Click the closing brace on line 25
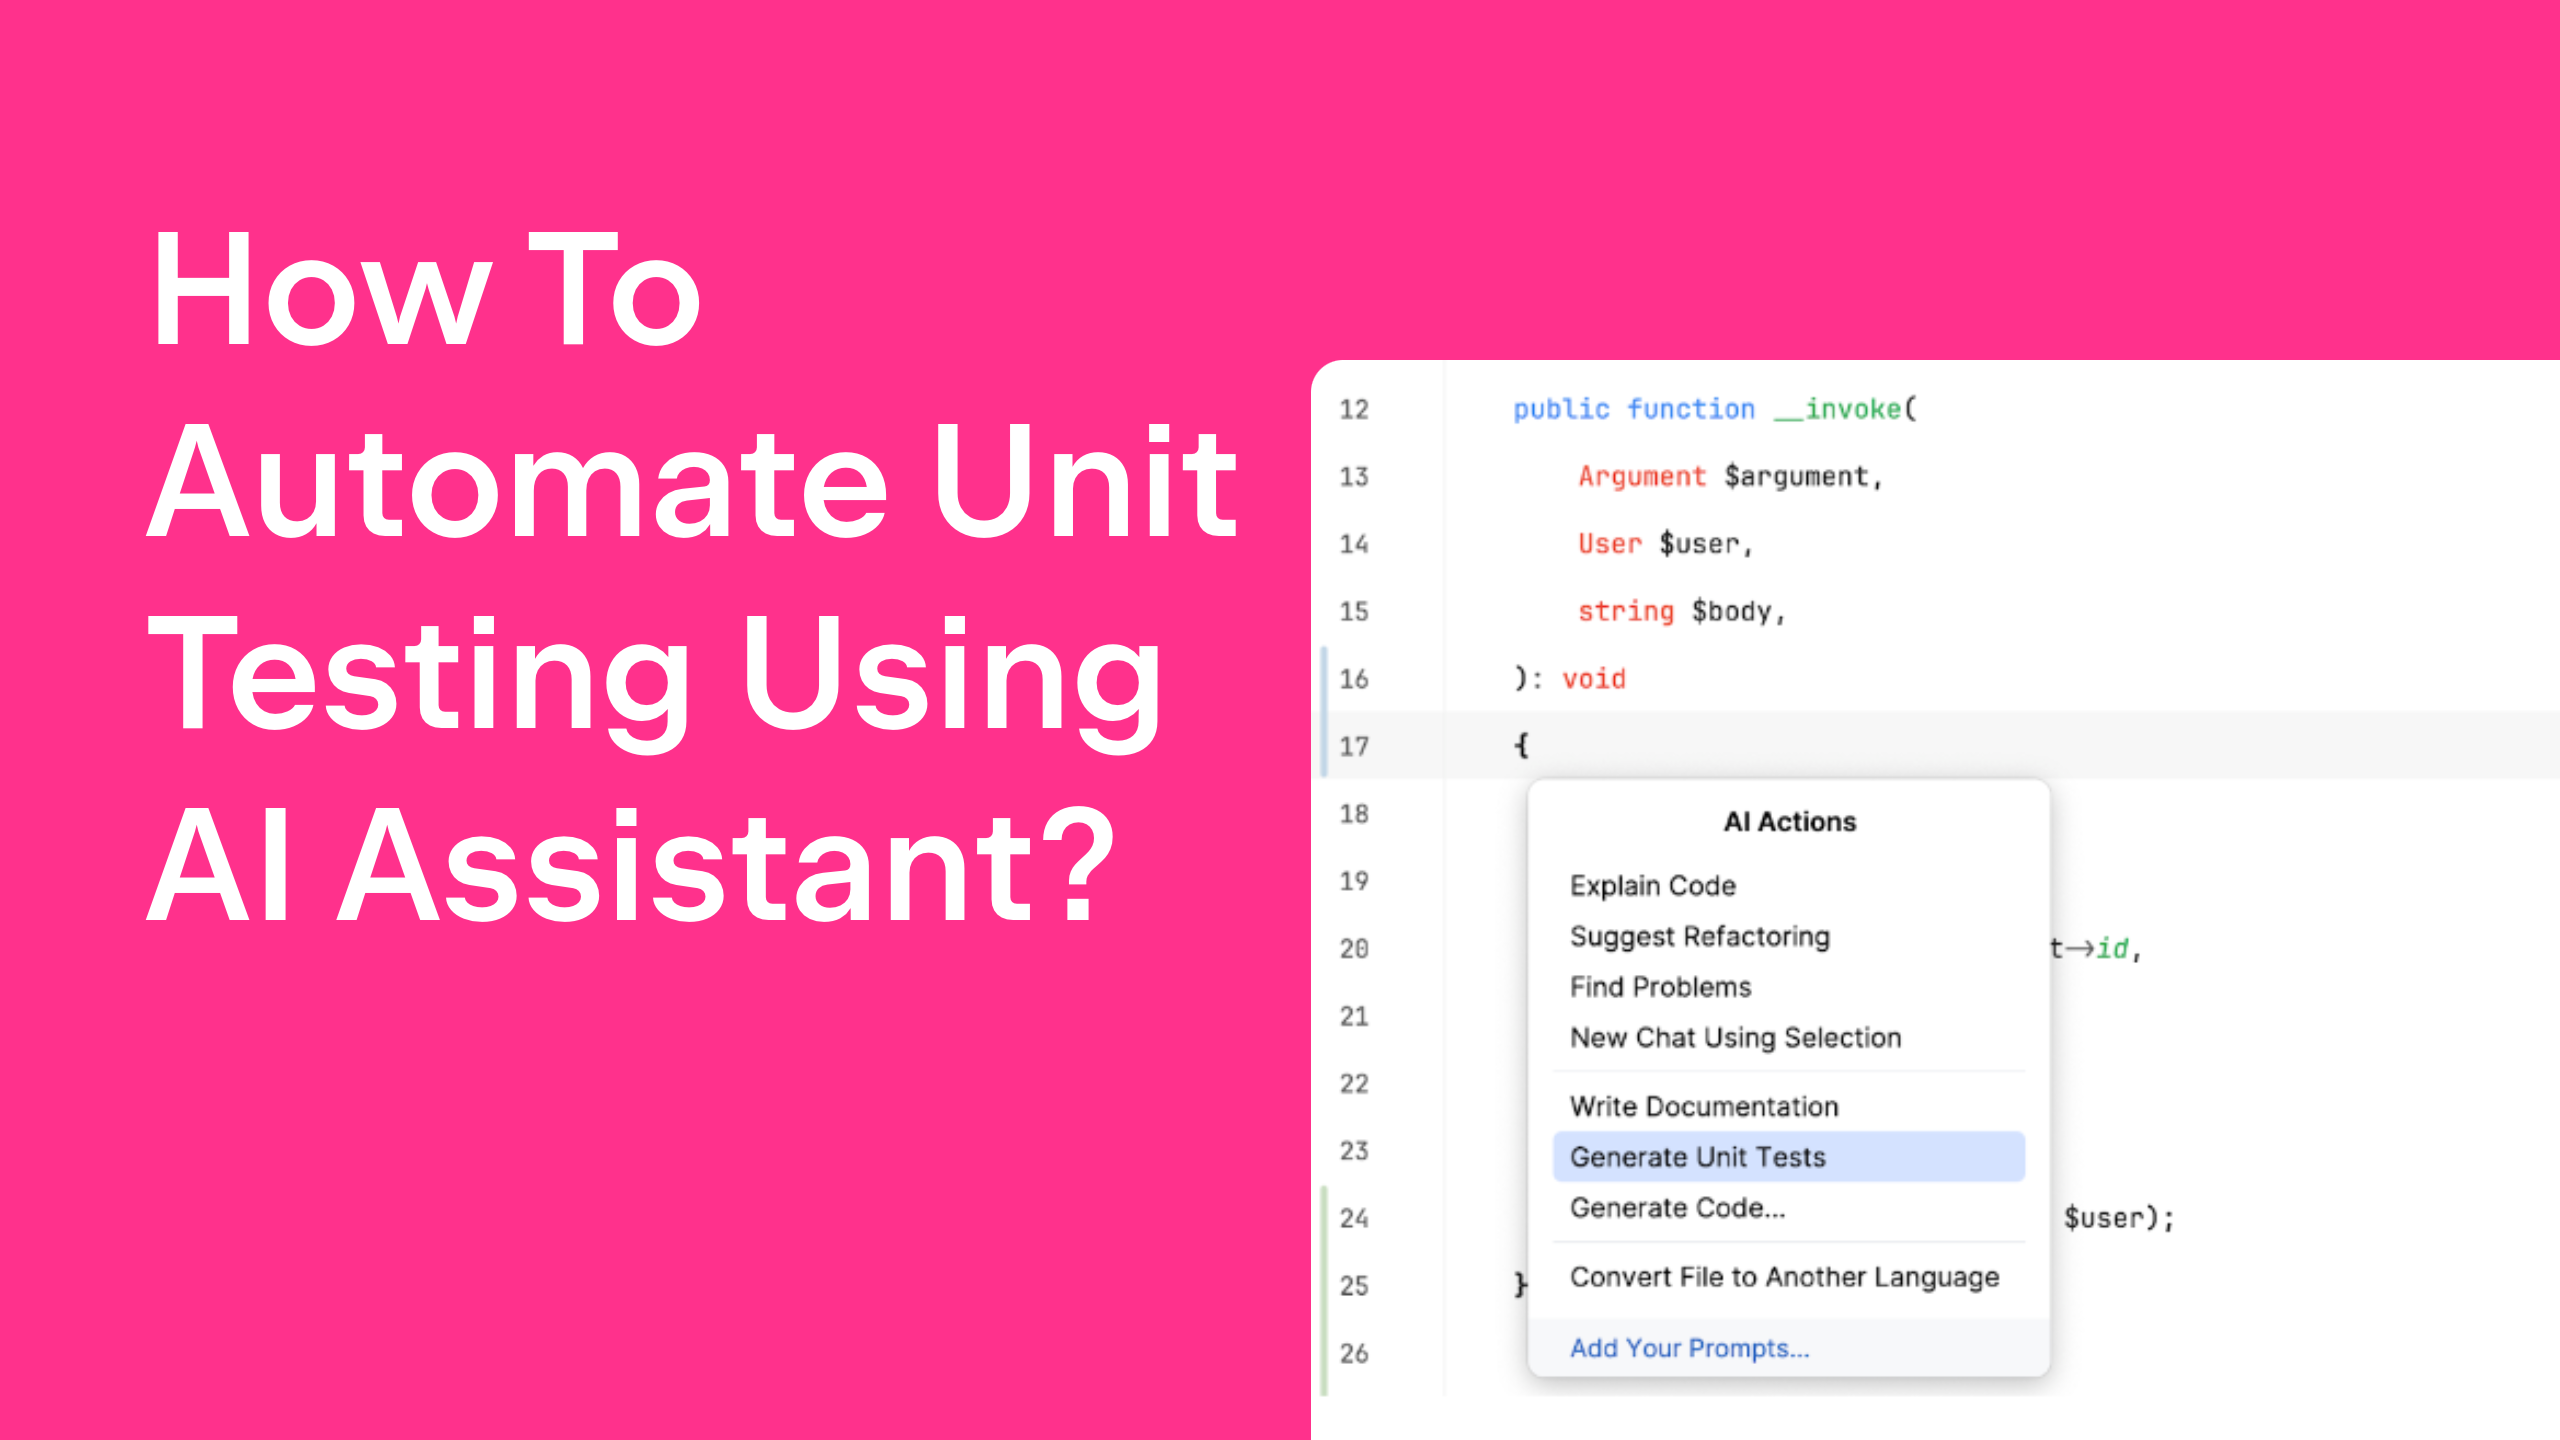 (1520, 1285)
